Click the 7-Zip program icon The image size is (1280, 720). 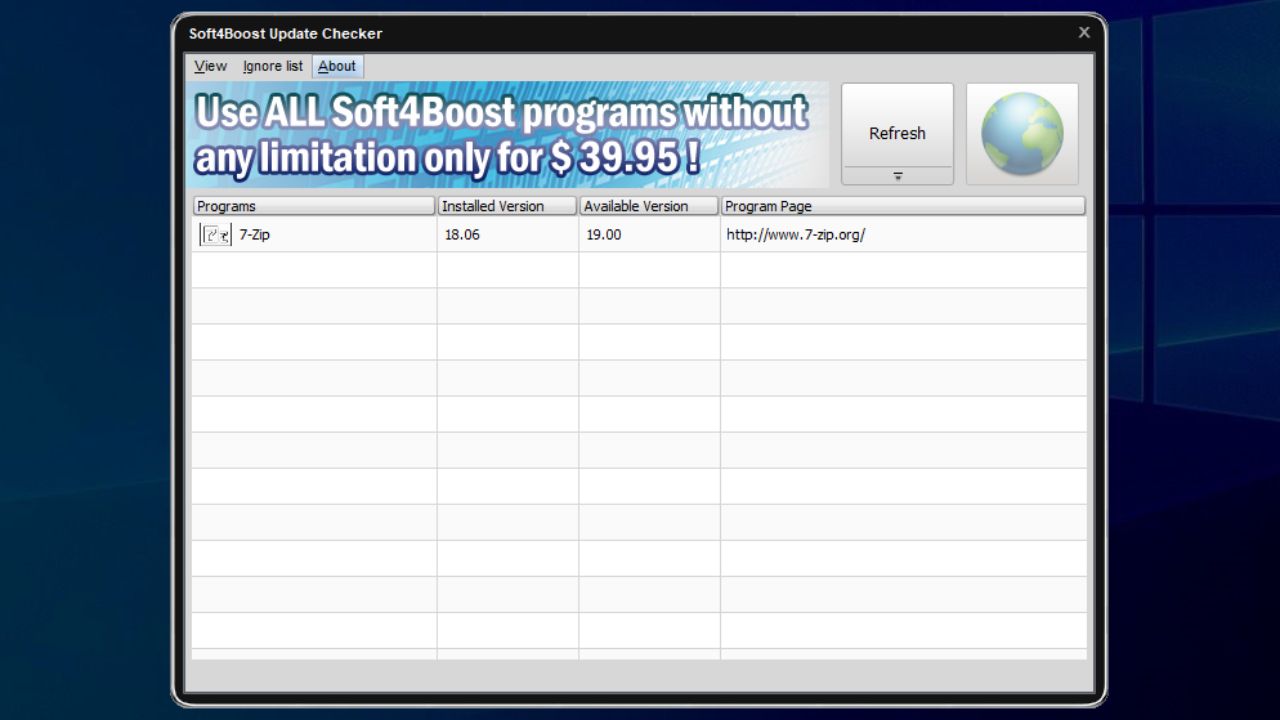tap(215, 235)
